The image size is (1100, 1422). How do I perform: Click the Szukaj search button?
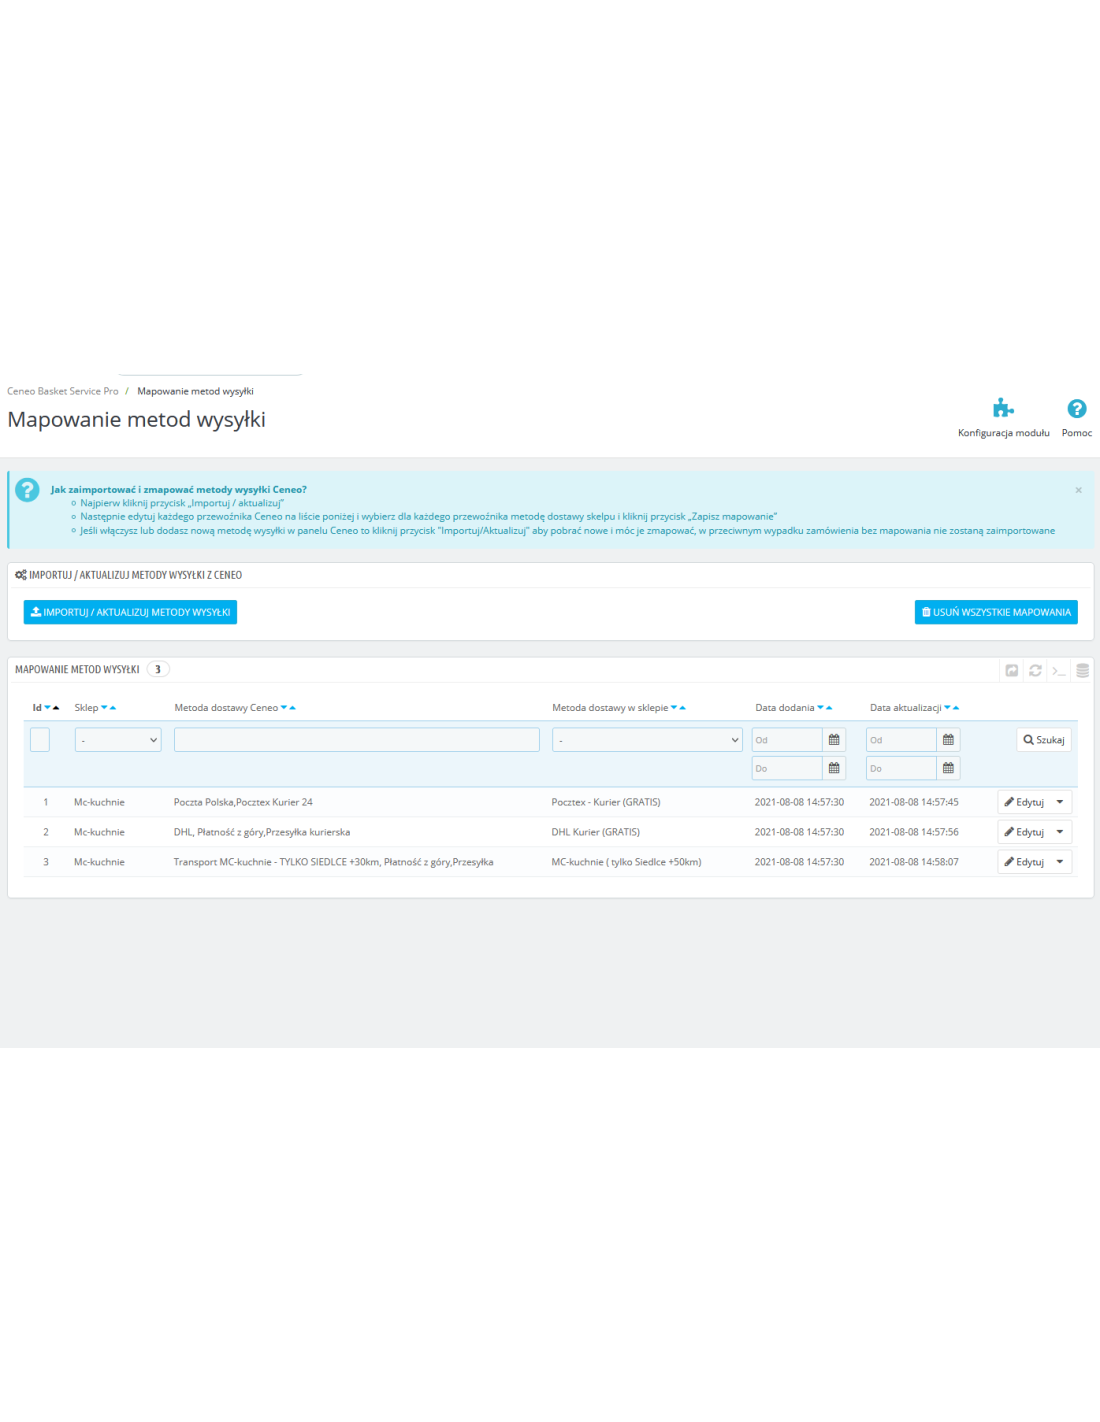(1044, 740)
